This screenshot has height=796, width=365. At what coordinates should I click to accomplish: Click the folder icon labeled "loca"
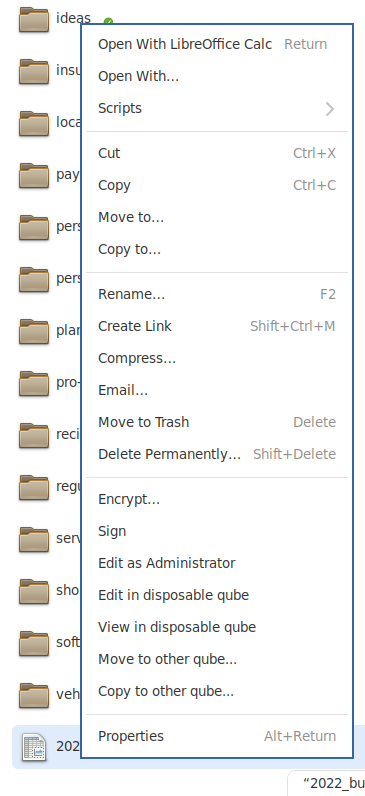(x=34, y=123)
